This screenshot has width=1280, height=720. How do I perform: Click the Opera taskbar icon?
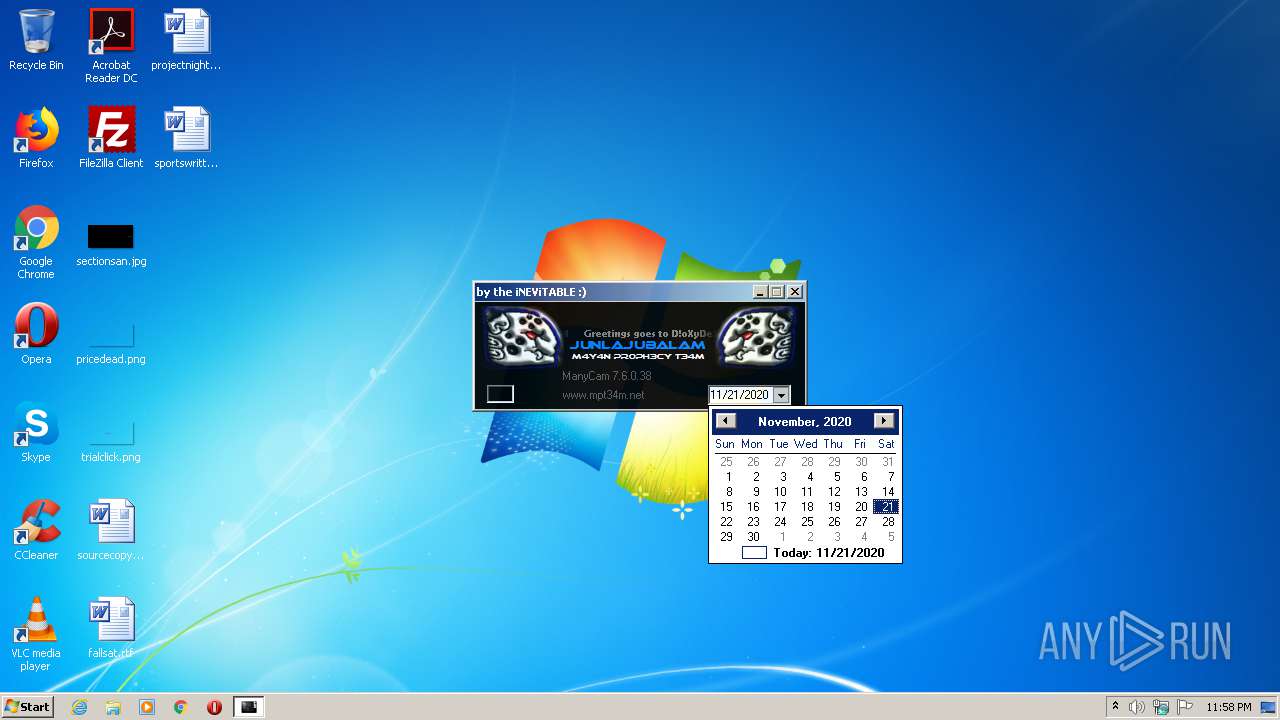click(x=215, y=707)
